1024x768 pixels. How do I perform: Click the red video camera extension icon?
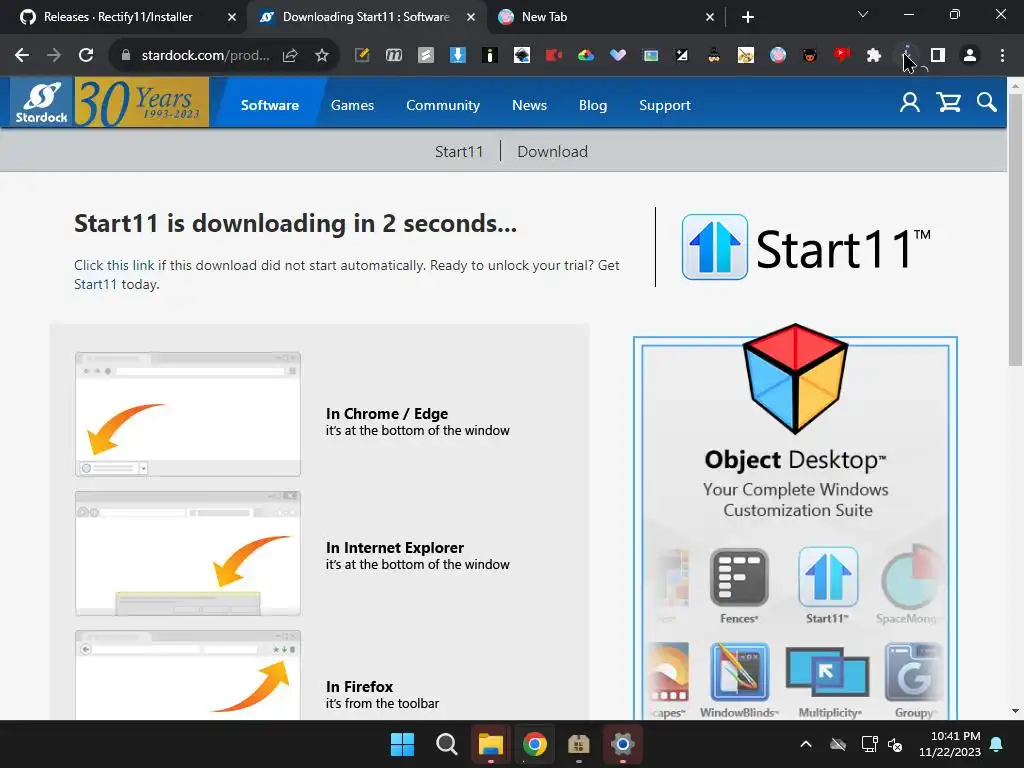click(554, 56)
